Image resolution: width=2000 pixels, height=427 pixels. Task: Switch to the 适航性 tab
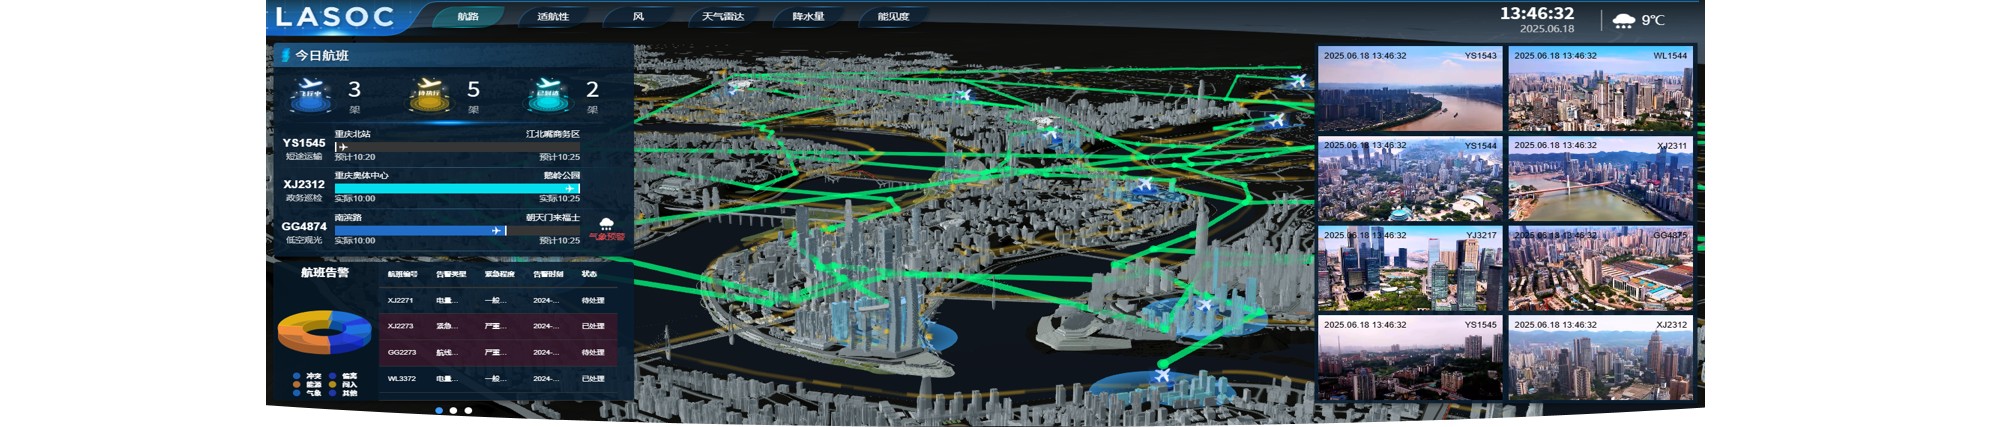[552, 17]
